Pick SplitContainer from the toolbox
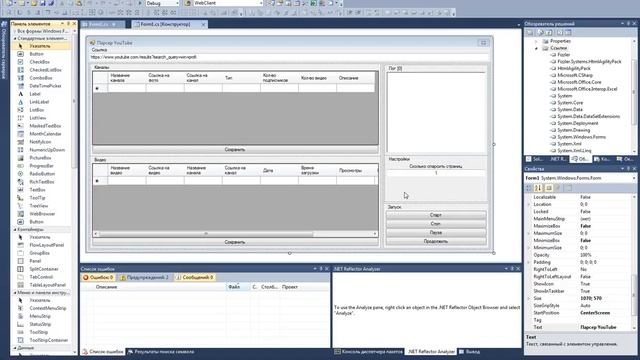640x360 pixels. coord(44,269)
